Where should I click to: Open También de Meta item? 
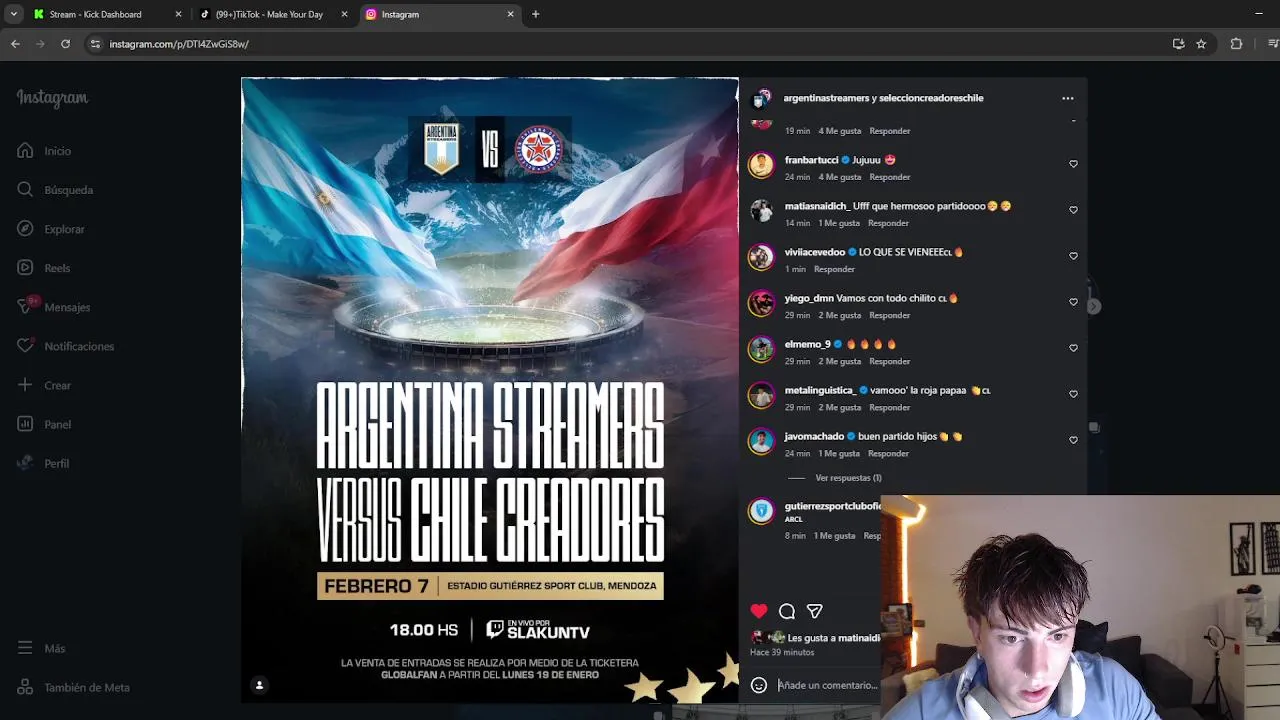pos(73,687)
